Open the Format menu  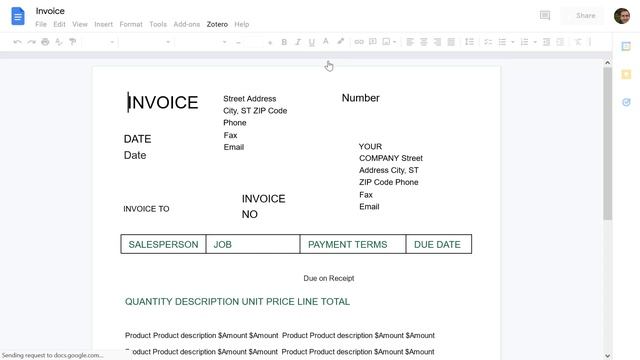coord(131,24)
